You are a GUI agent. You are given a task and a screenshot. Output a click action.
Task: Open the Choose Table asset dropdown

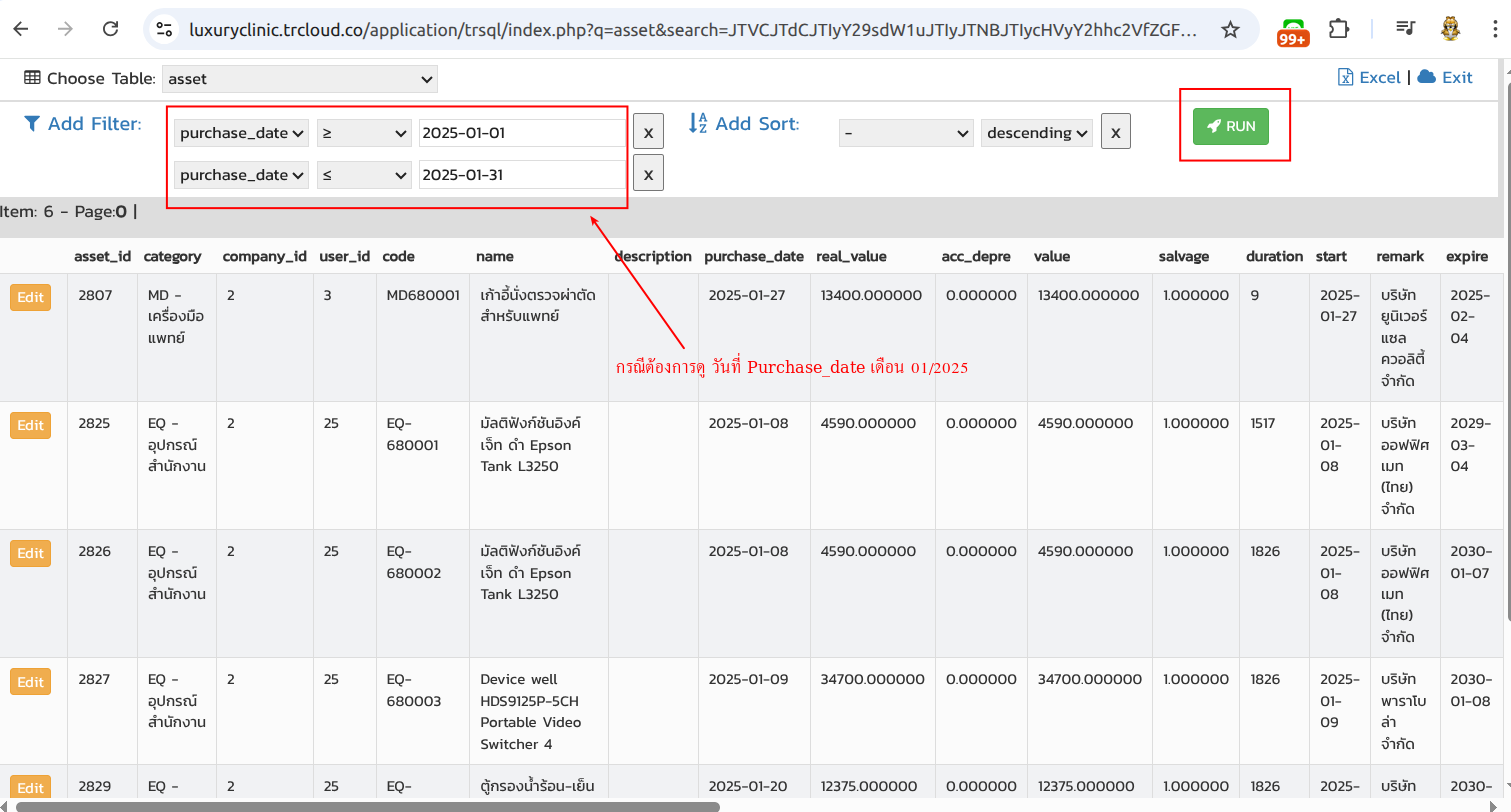point(300,78)
